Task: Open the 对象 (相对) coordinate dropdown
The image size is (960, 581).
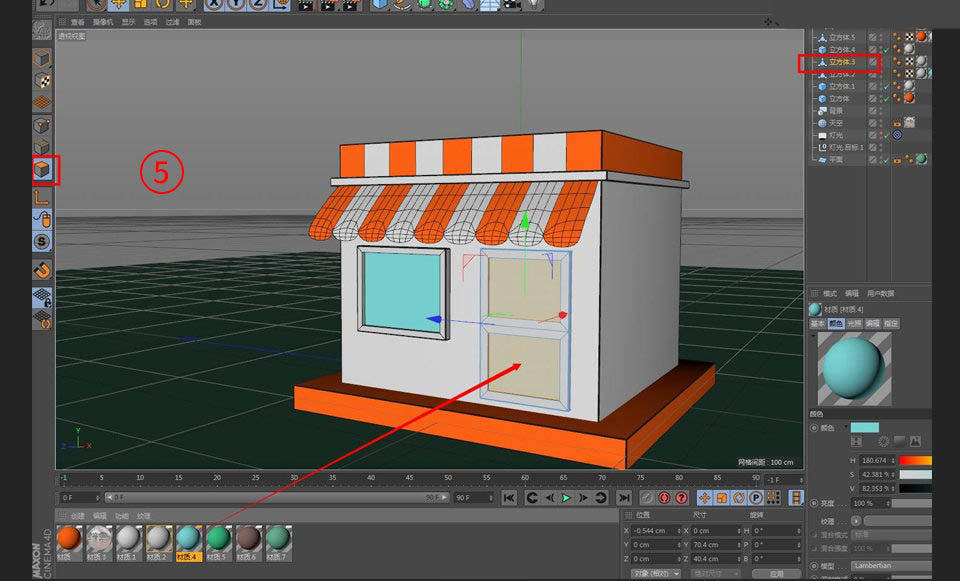Action: (x=657, y=574)
